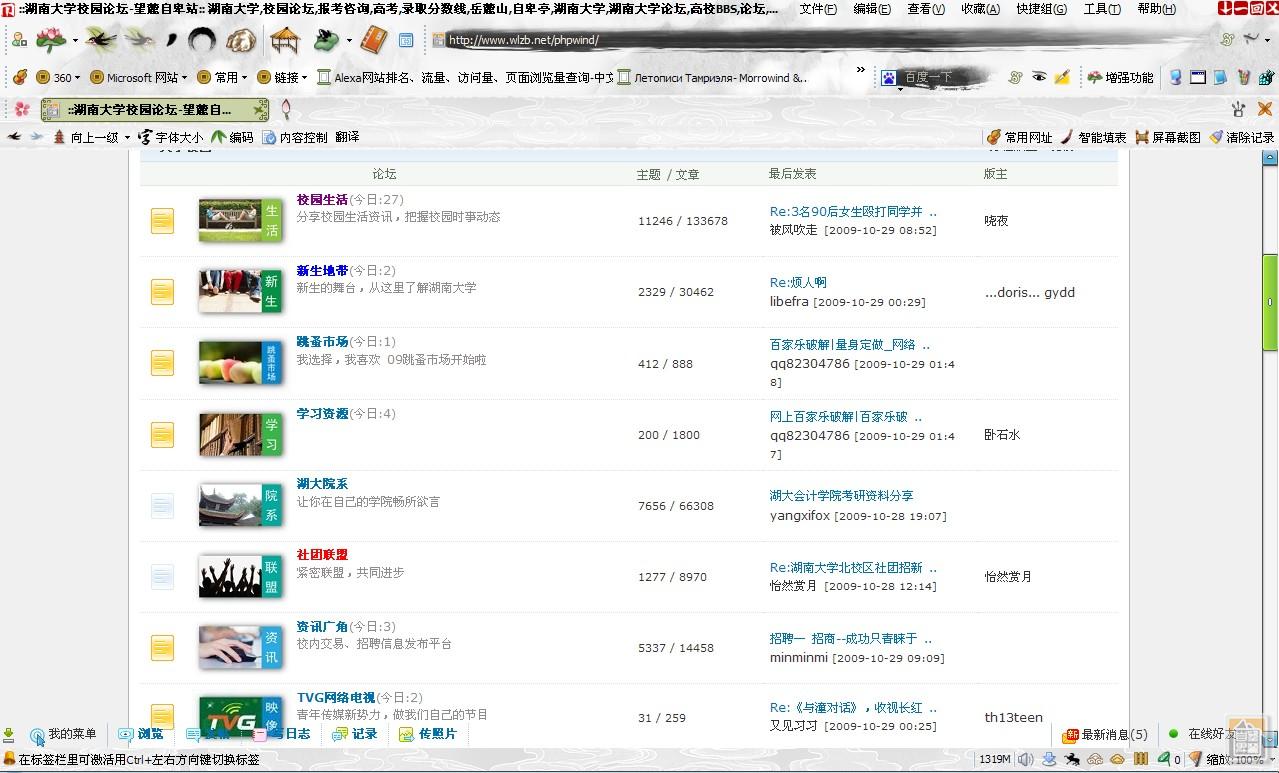Open the 跳蚤市场 forum link
The height and width of the screenshot is (773, 1279).
coord(322,342)
